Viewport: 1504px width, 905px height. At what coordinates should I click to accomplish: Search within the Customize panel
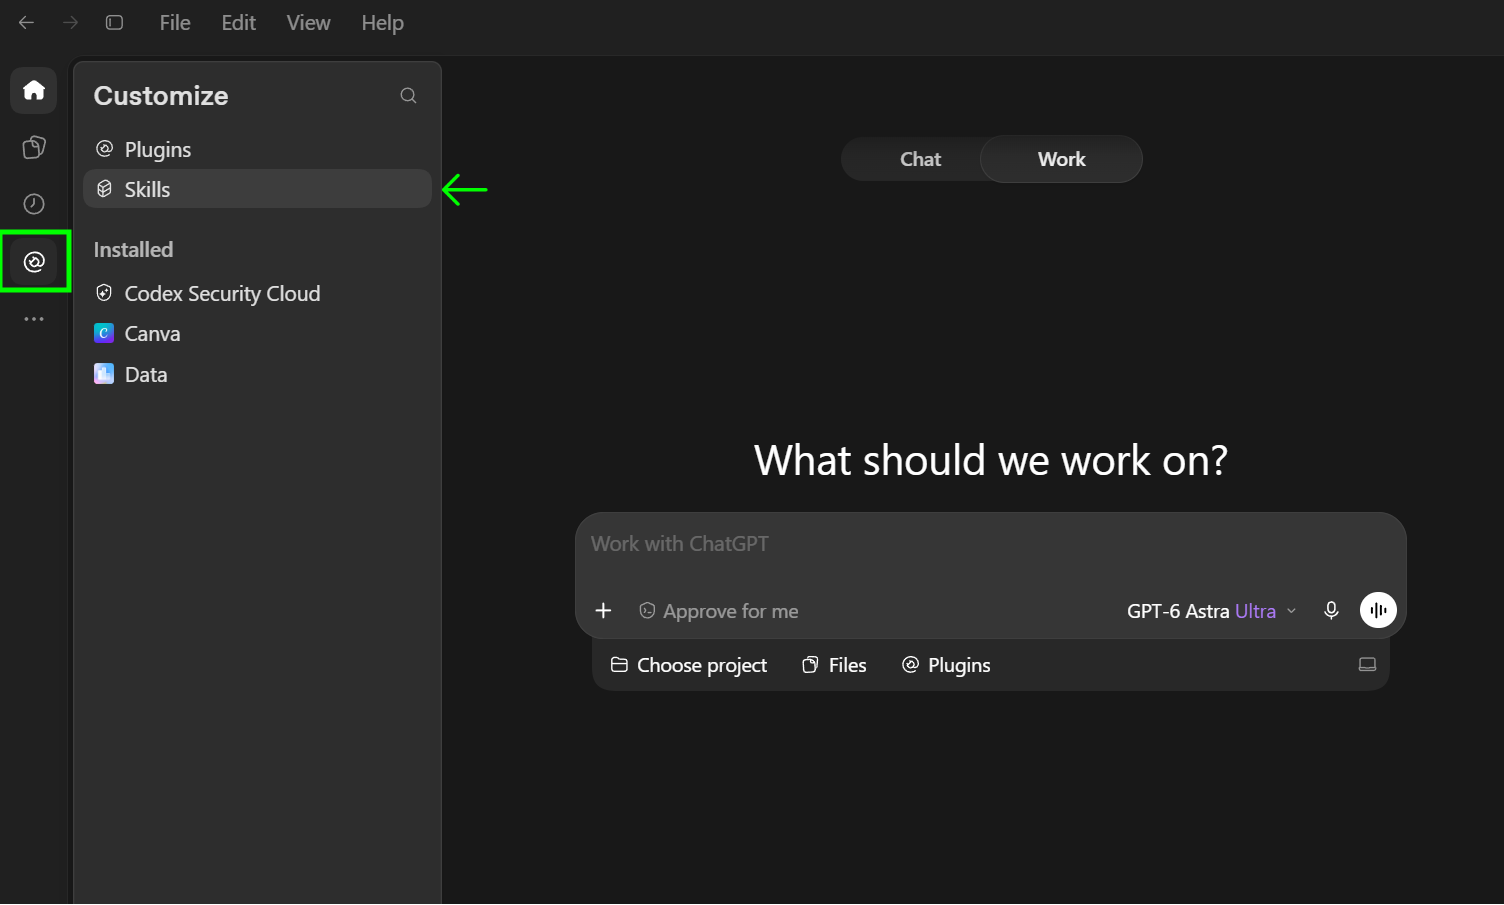coord(408,96)
